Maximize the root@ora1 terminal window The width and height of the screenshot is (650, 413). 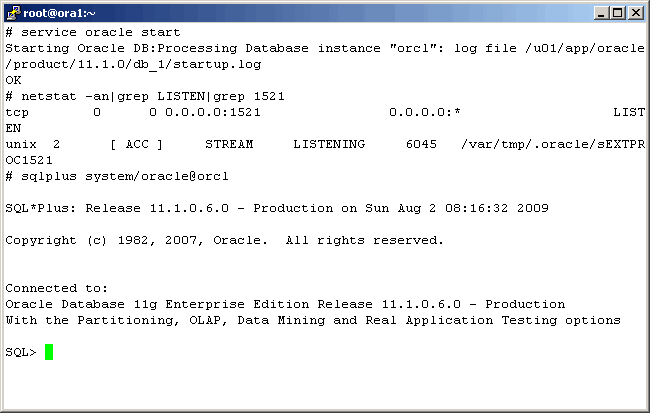(x=616, y=13)
